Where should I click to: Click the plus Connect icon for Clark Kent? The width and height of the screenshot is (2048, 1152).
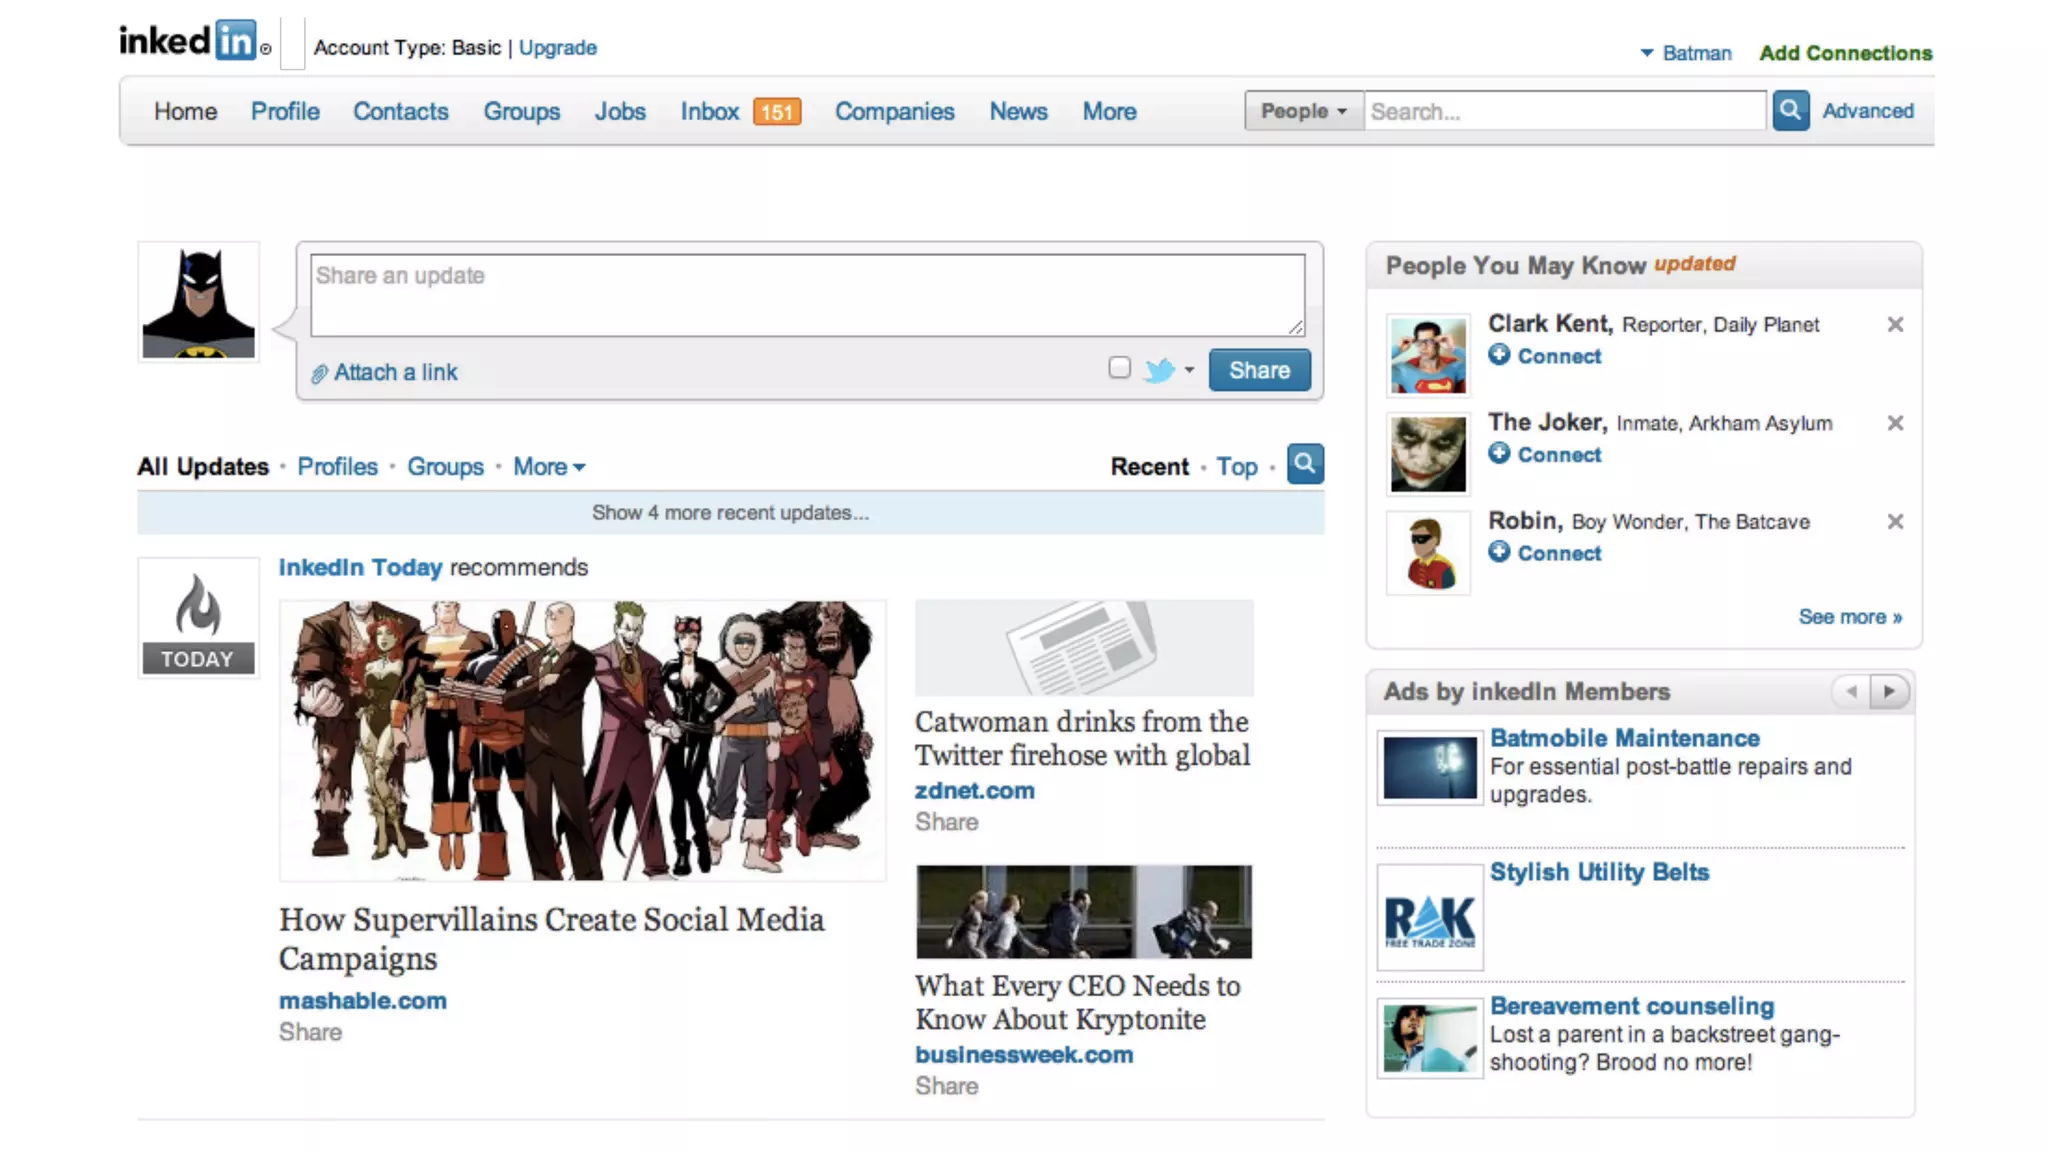[x=1498, y=355]
